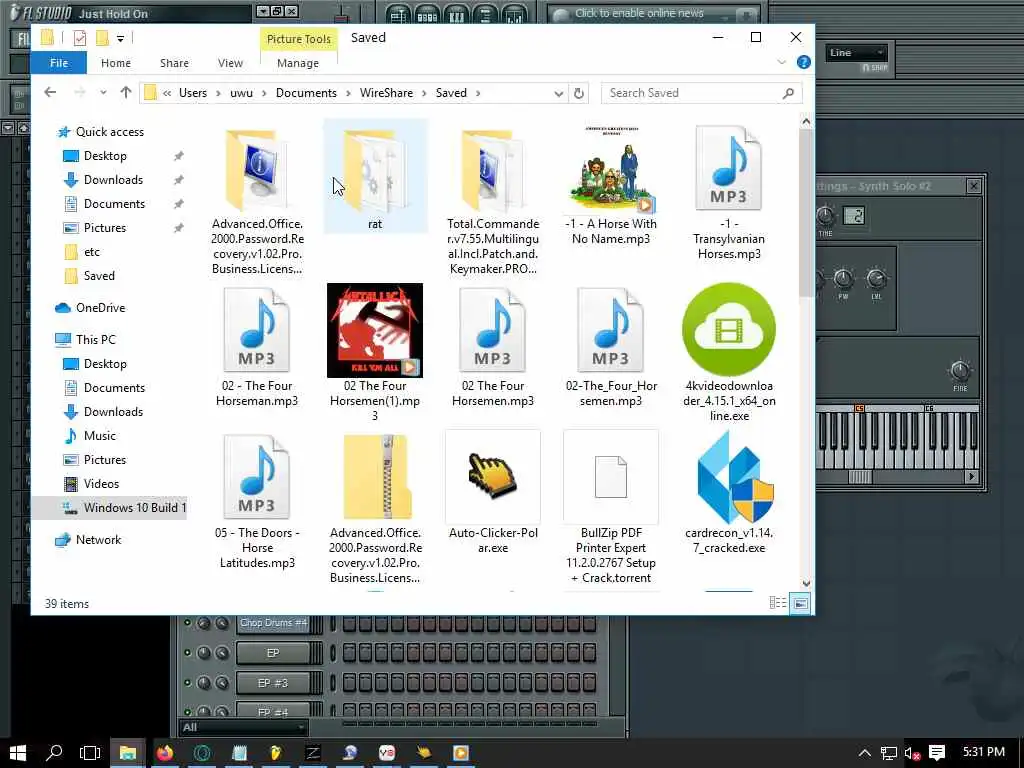Image resolution: width=1024 pixels, height=768 pixels.
Task: Click the EP channel button in FL Studio
Action: click(x=273, y=653)
